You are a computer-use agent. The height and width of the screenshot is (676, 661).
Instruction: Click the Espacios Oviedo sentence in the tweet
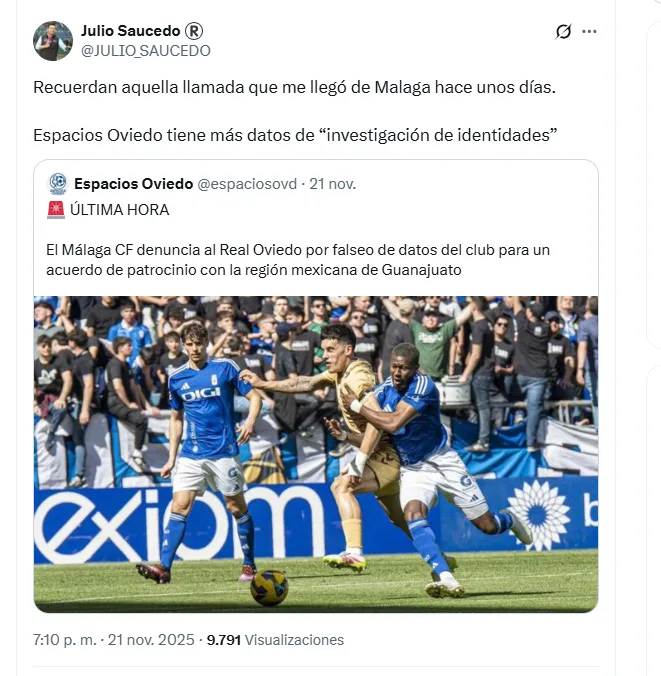[x=295, y=135]
